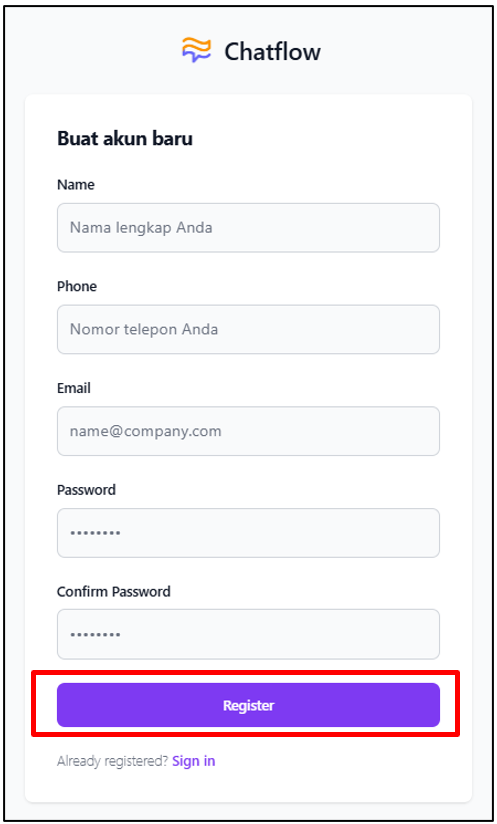
Task: Focus the "Nomor telepon Anda" input
Action: 248,329
